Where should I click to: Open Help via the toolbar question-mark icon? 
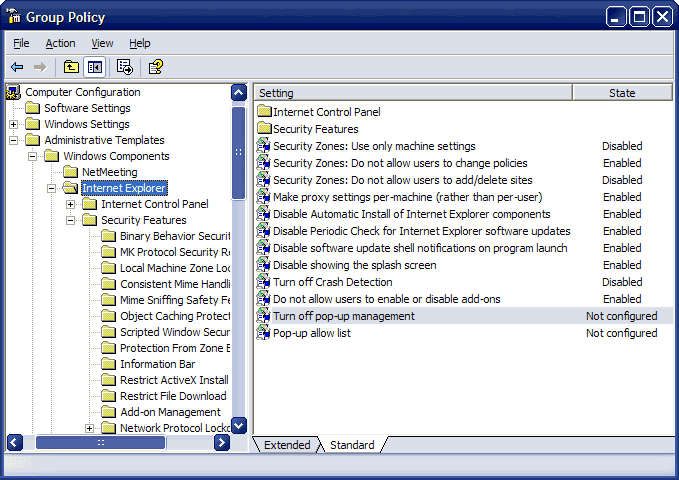tap(155, 67)
